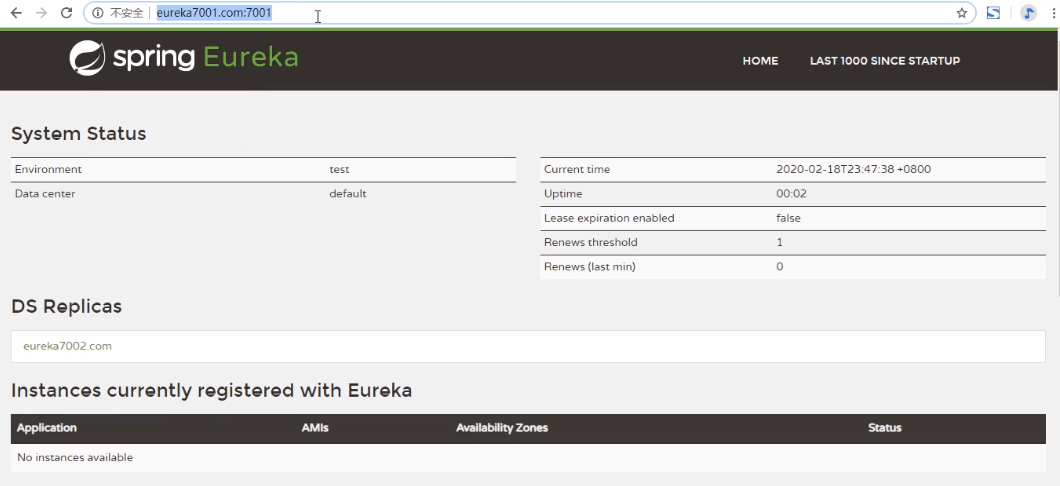Select the uptime value 00:02
This screenshot has height=486, width=1060.
pyautogui.click(x=791, y=194)
